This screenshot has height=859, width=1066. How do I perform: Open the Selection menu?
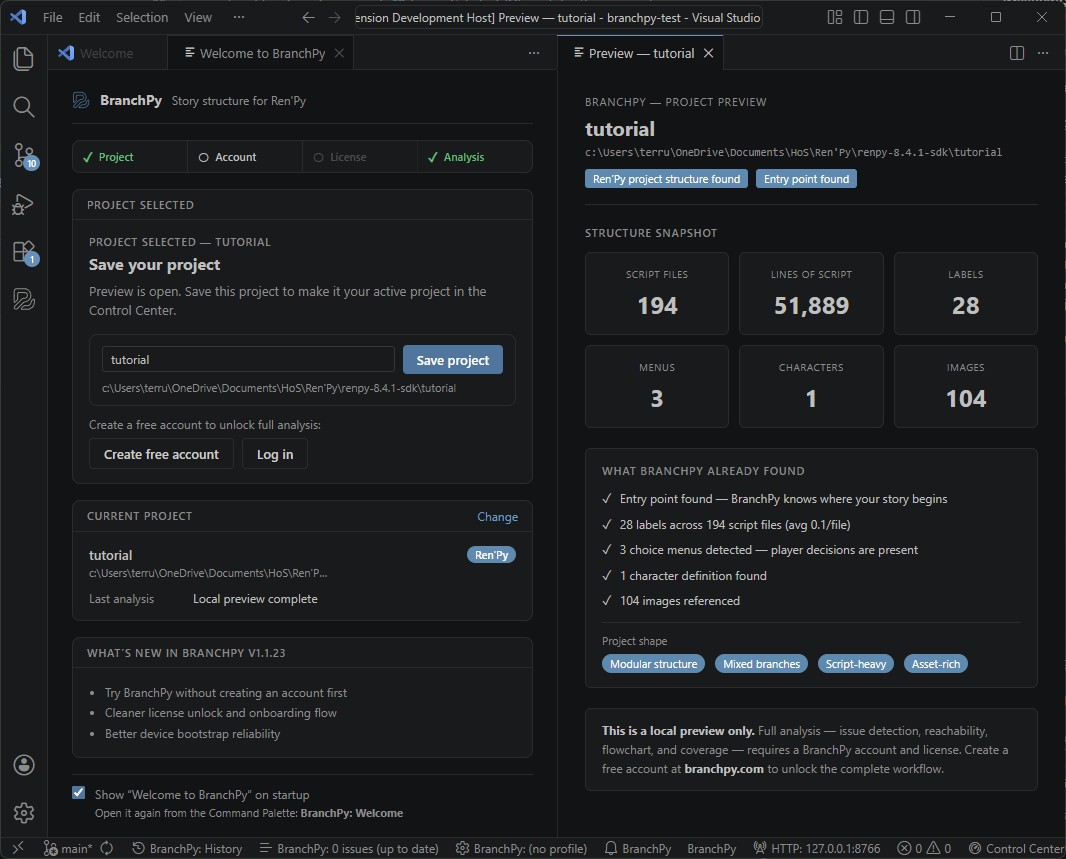142,18
